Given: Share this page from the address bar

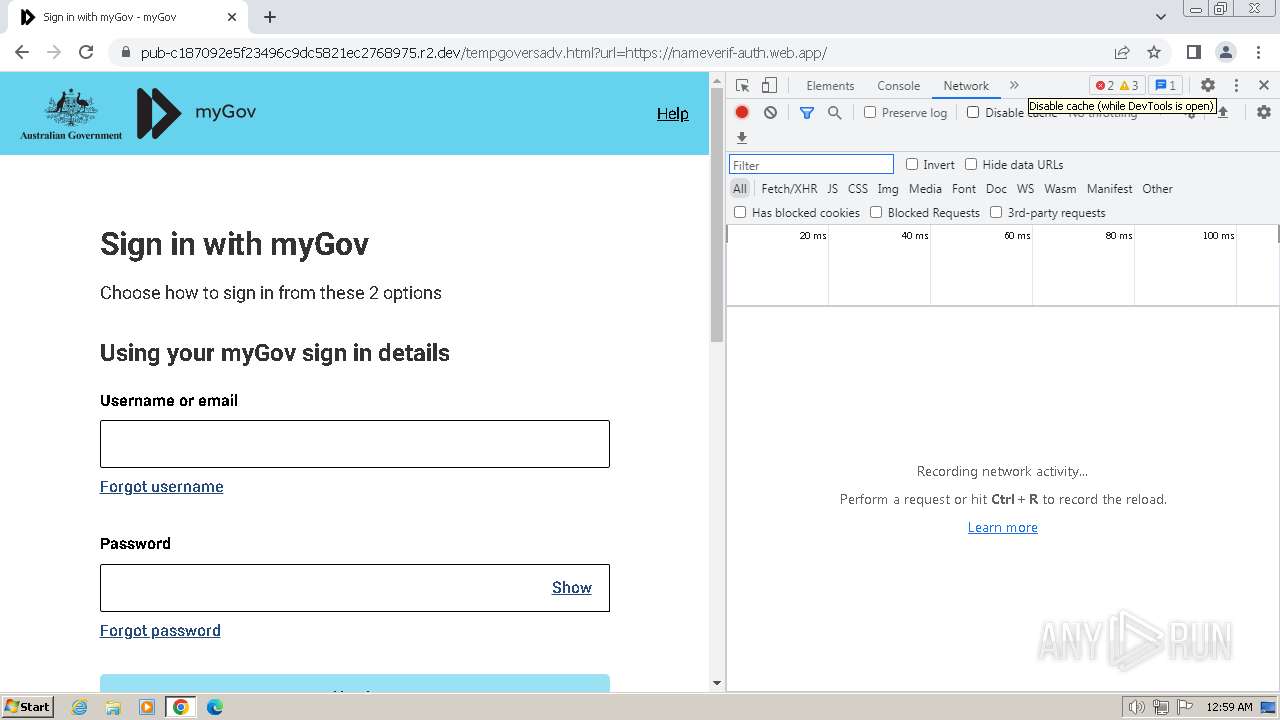Looking at the screenshot, I should (1122, 52).
